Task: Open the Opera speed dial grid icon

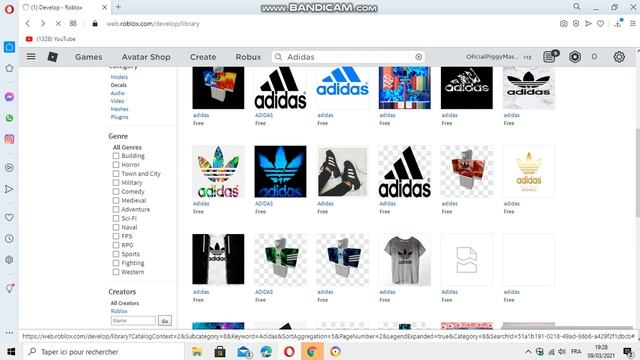Action: 73,23
